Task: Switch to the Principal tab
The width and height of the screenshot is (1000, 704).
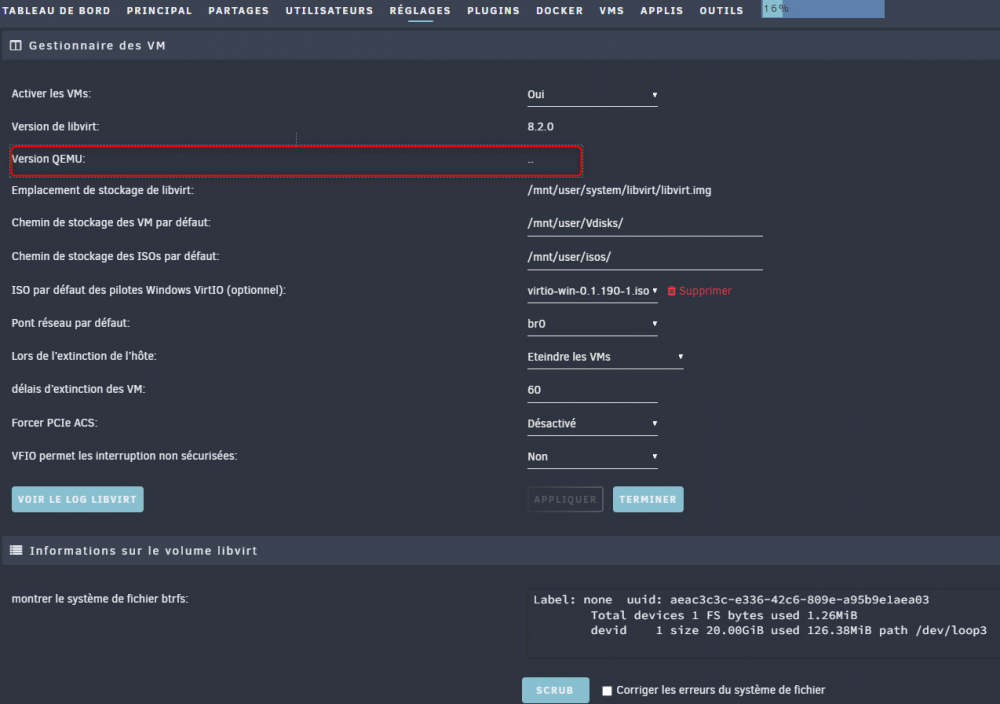Action: coord(159,11)
